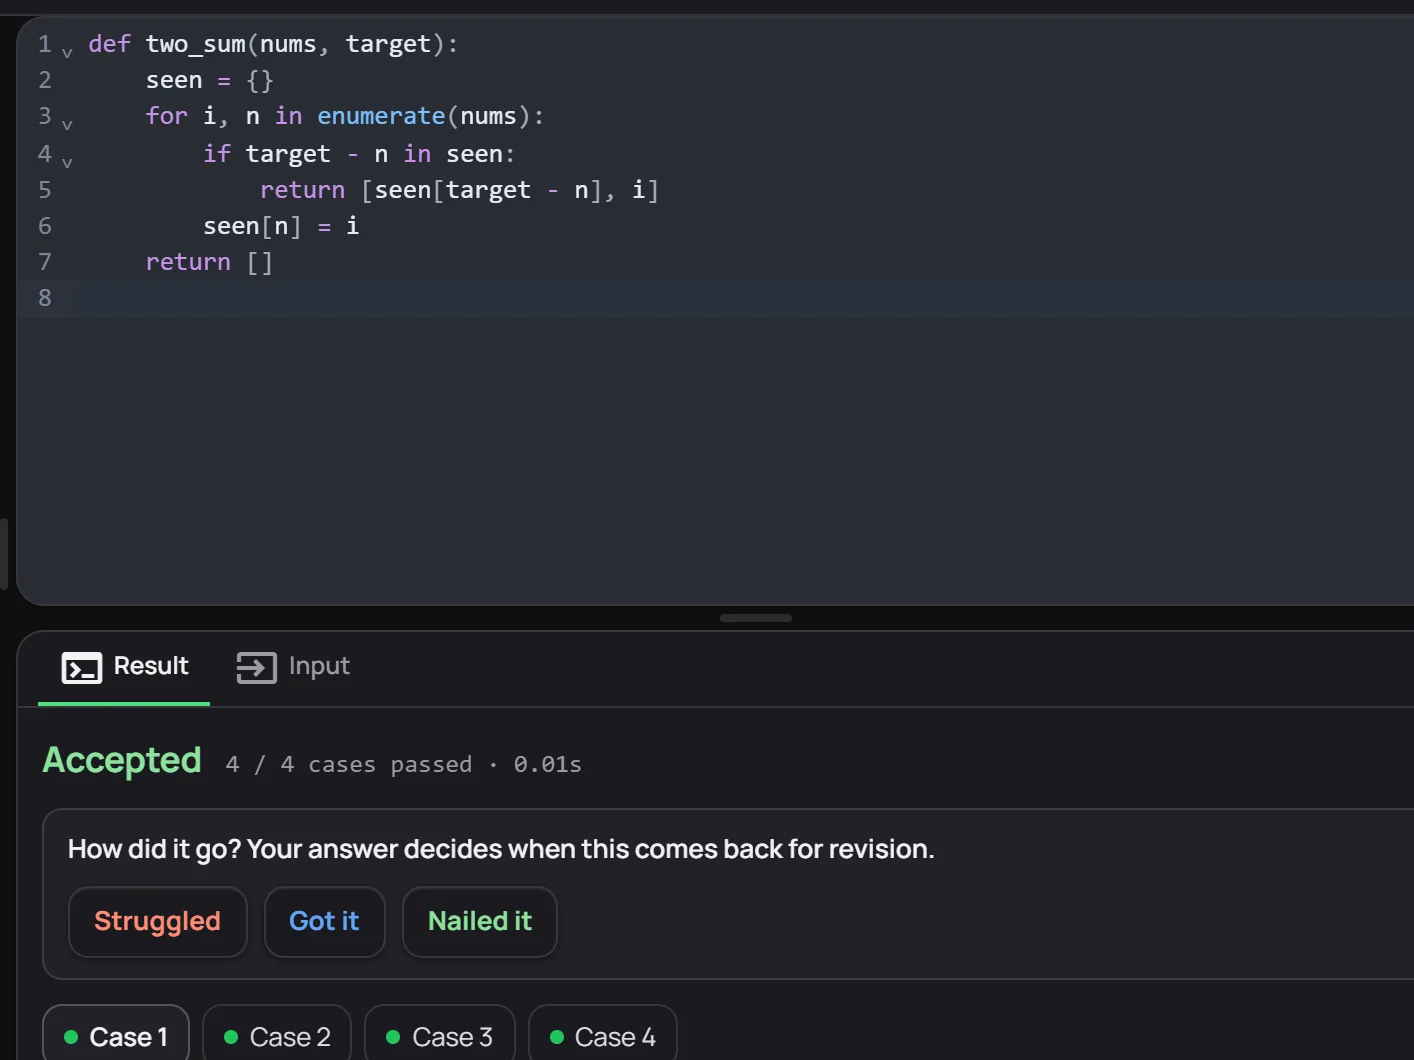The image size is (1414, 1060).
Task: Click the green dot on Case 3
Action: pyautogui.click(x=393, y=1037)
